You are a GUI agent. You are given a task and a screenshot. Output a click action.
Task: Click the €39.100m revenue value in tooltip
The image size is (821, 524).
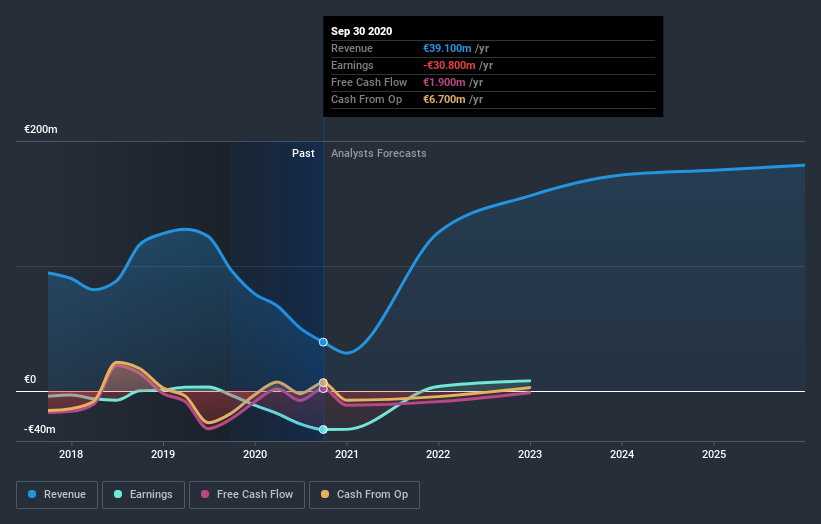click(x=447, y=48)
